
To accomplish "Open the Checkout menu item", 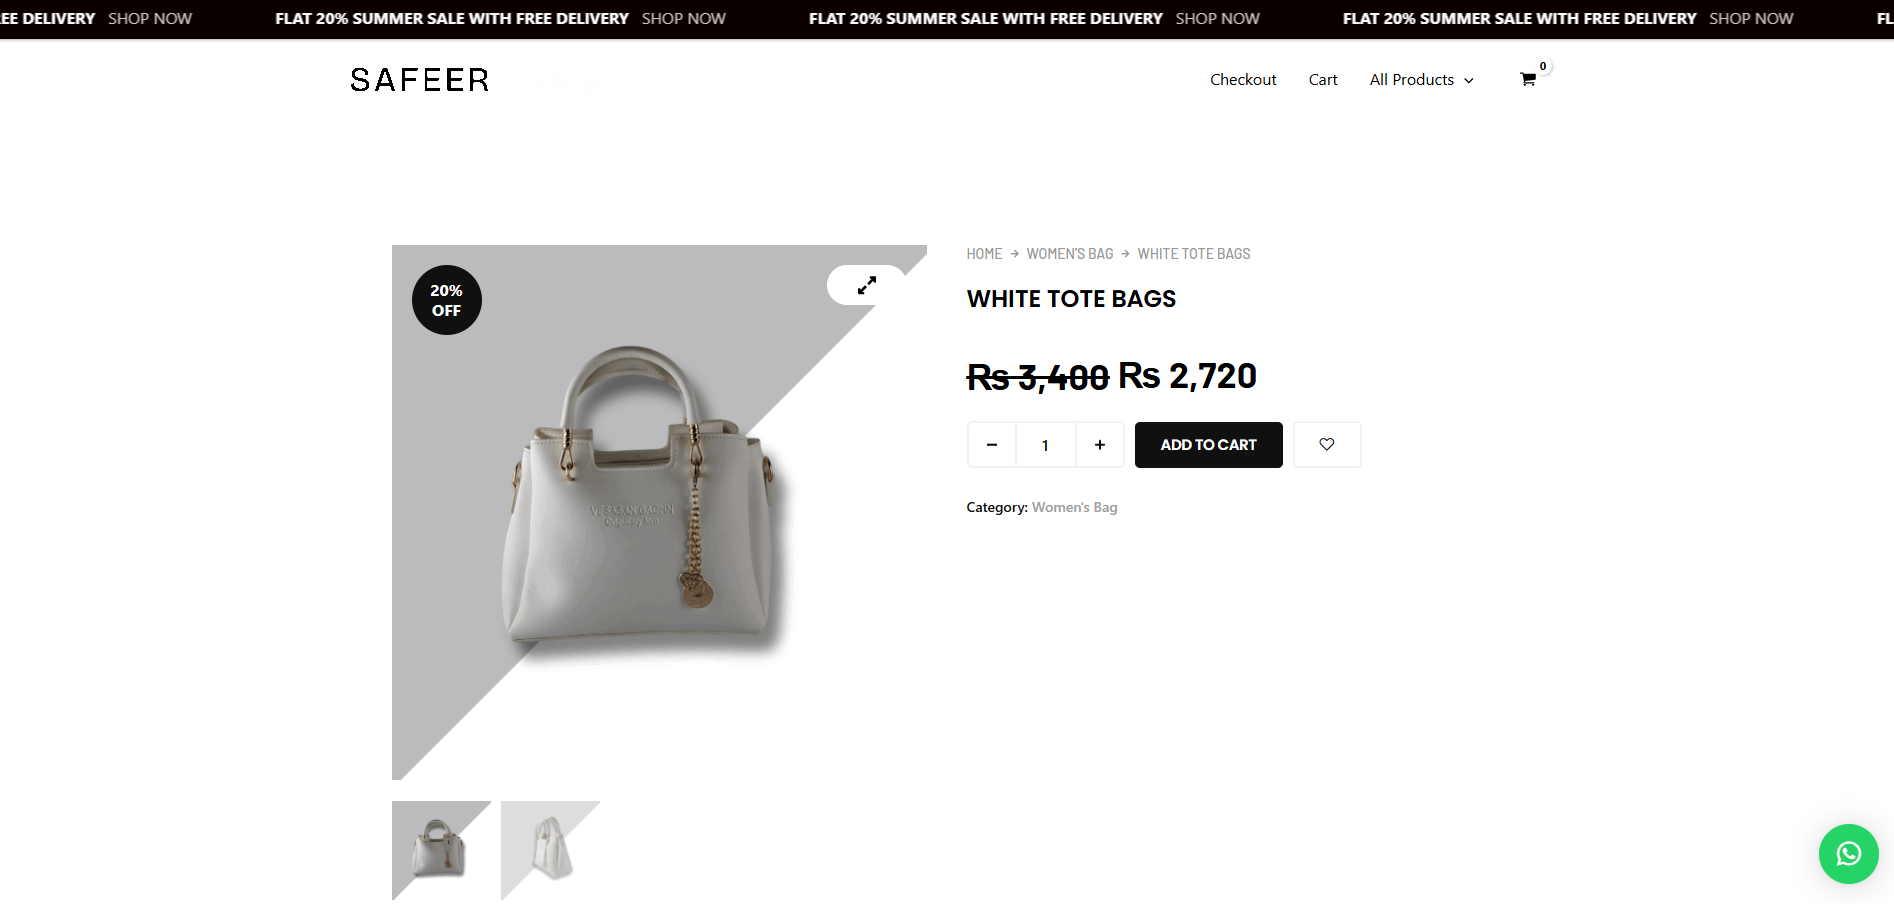I will (1243, 80).
